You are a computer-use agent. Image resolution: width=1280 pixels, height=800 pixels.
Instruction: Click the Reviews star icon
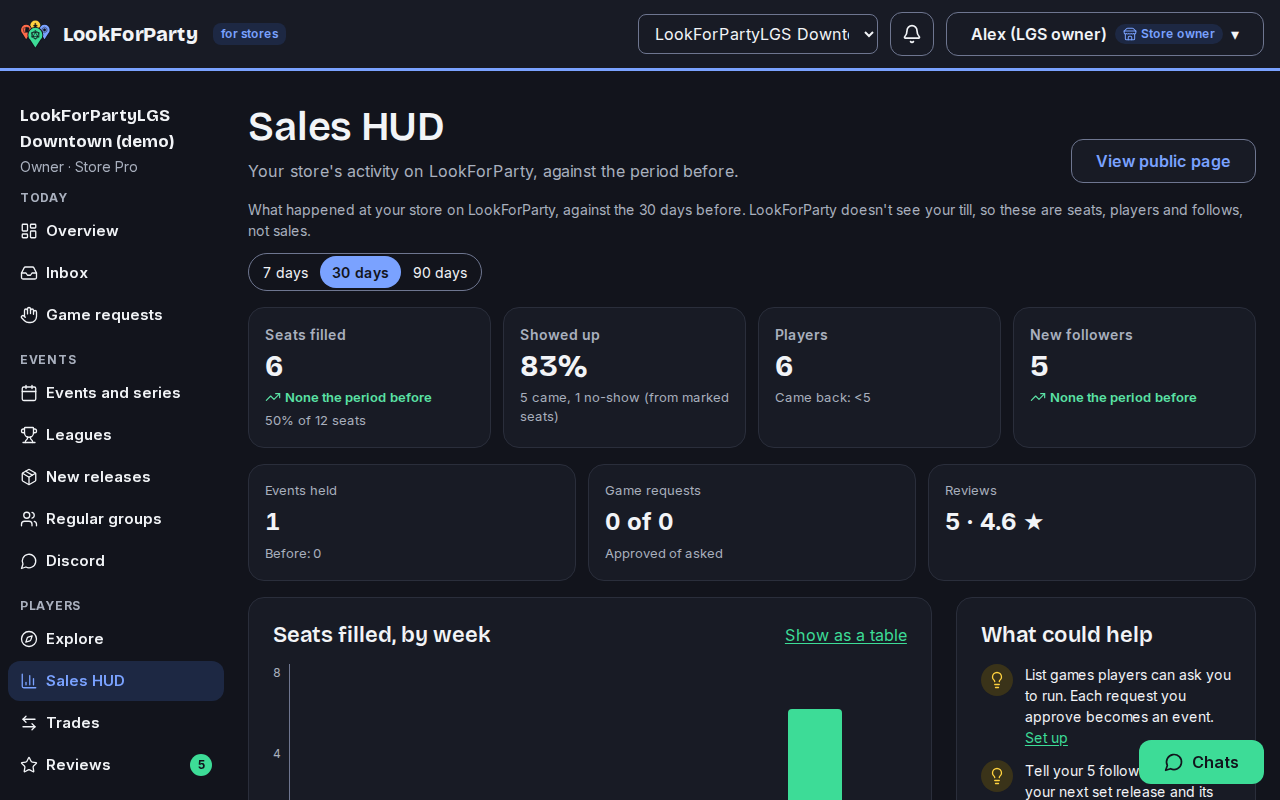pos(29,765)
